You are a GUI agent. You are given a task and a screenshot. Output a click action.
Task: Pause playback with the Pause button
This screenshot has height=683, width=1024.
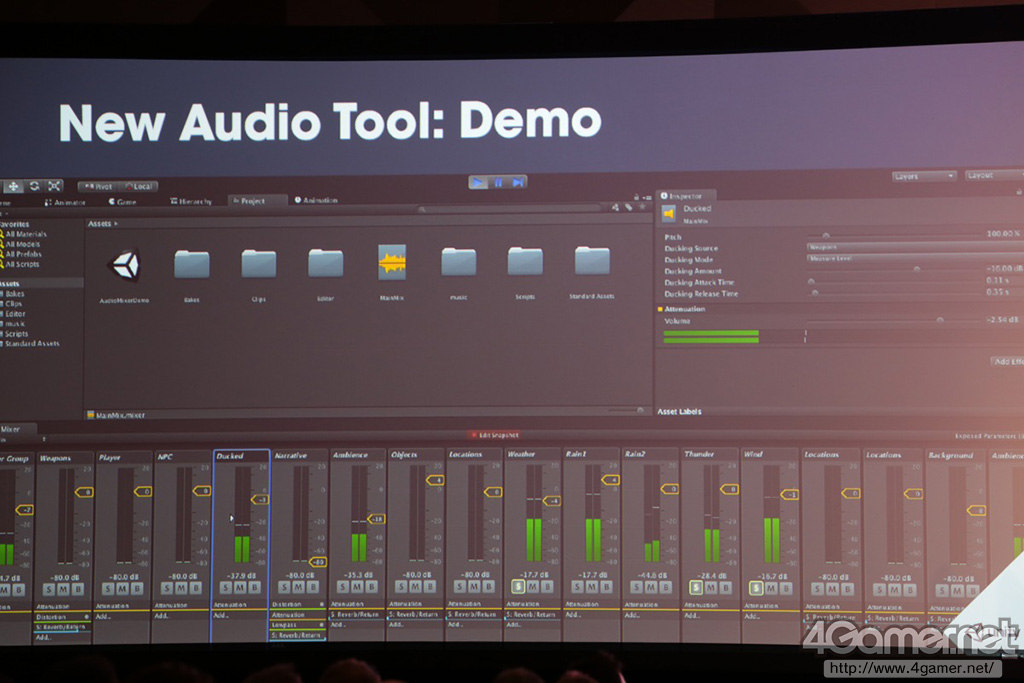pos(498,182)
